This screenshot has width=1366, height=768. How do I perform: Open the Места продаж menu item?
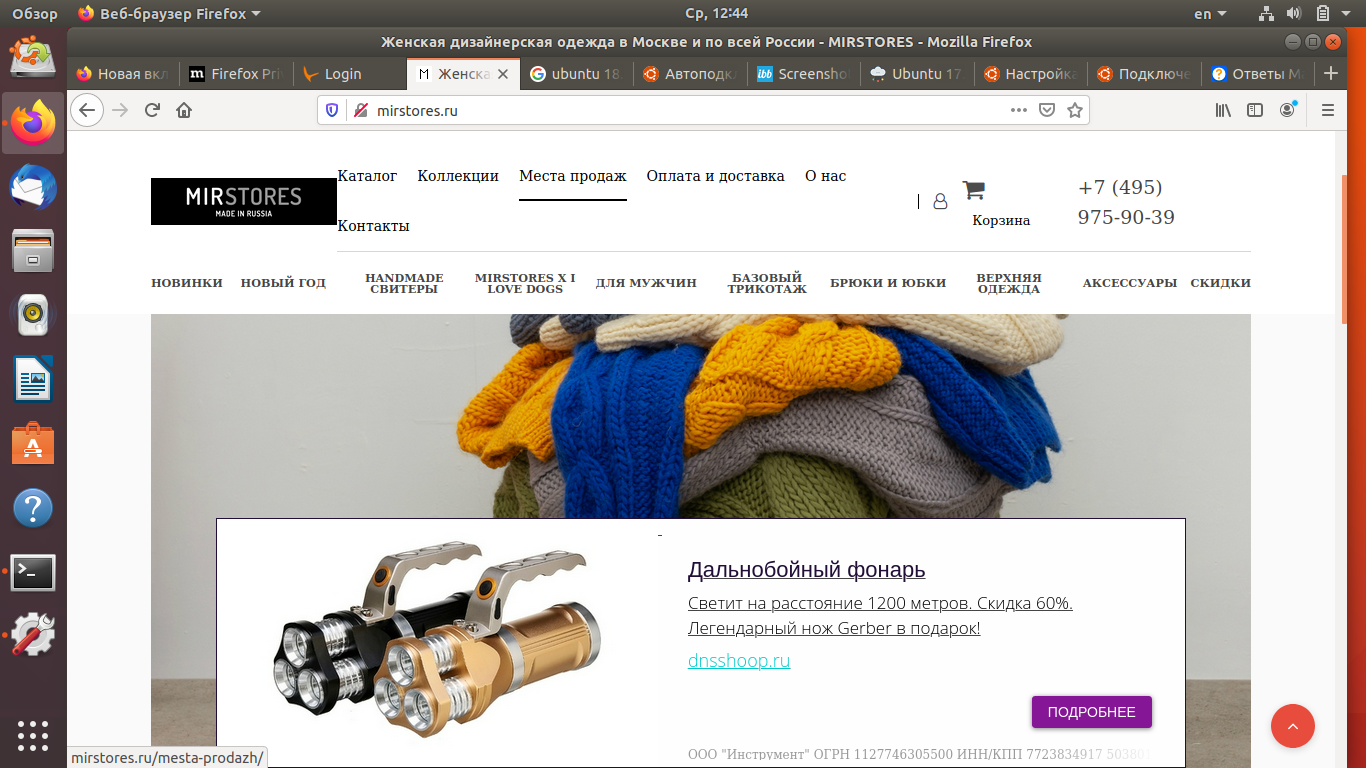pos(572,176)
